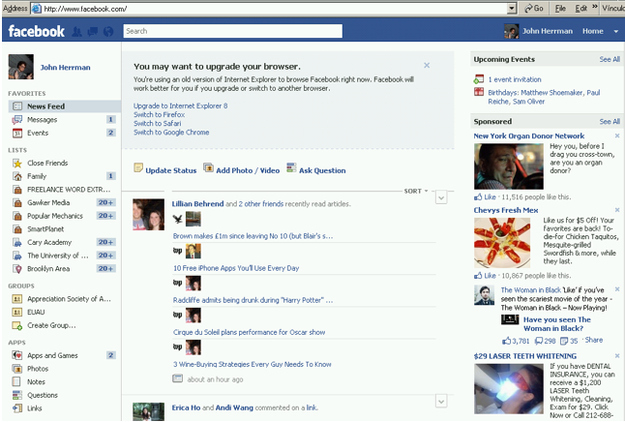Open News Feed icon in Favorites
This screenshot has height=422, width=625.
click(x=17, y=106)
